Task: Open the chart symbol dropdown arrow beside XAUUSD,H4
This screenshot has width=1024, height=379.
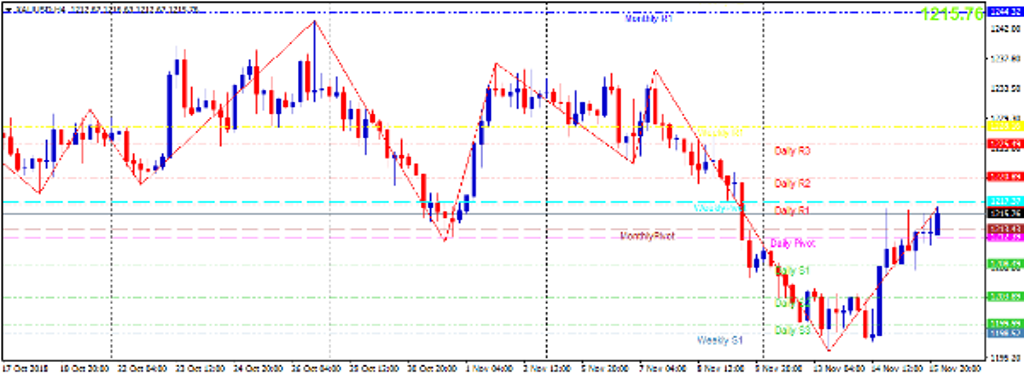Action: coord(7,10)
